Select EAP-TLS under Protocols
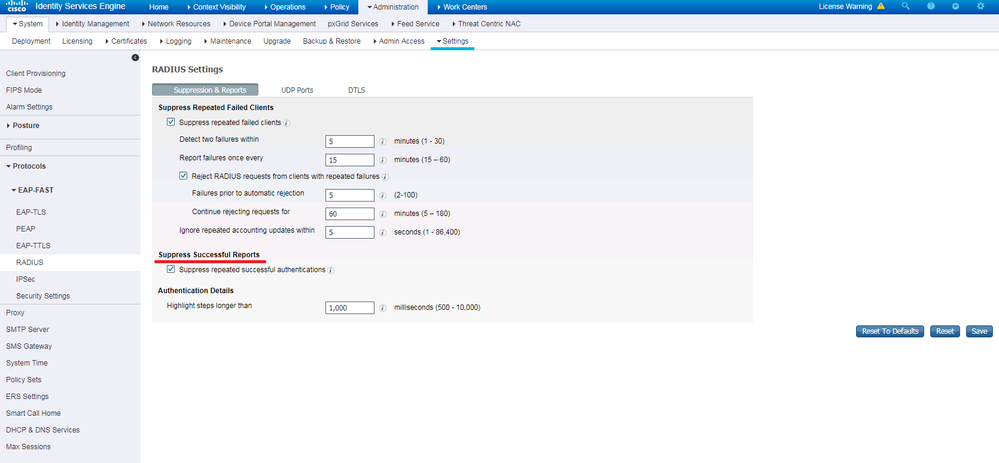The height and width of the screenshot is (463, 999). pos(30,212)
